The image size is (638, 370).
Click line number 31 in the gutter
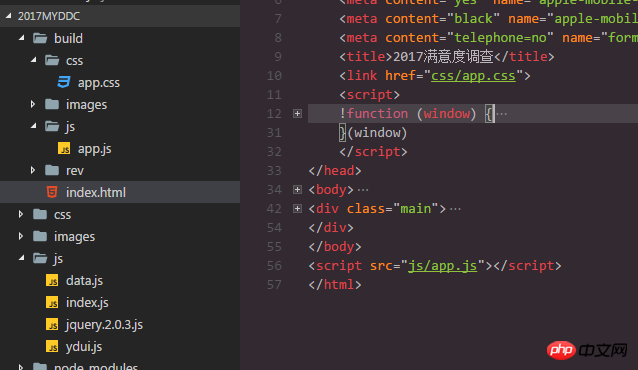coord(274,133)
